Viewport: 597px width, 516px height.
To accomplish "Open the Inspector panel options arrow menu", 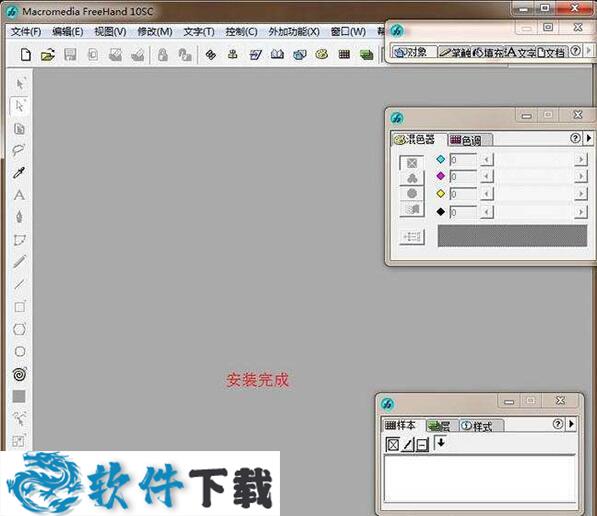I will 589,50.
